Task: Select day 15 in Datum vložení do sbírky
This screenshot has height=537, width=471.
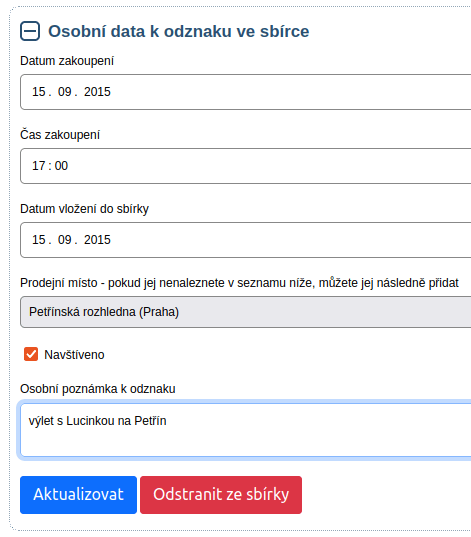Action: pos(39,240)
